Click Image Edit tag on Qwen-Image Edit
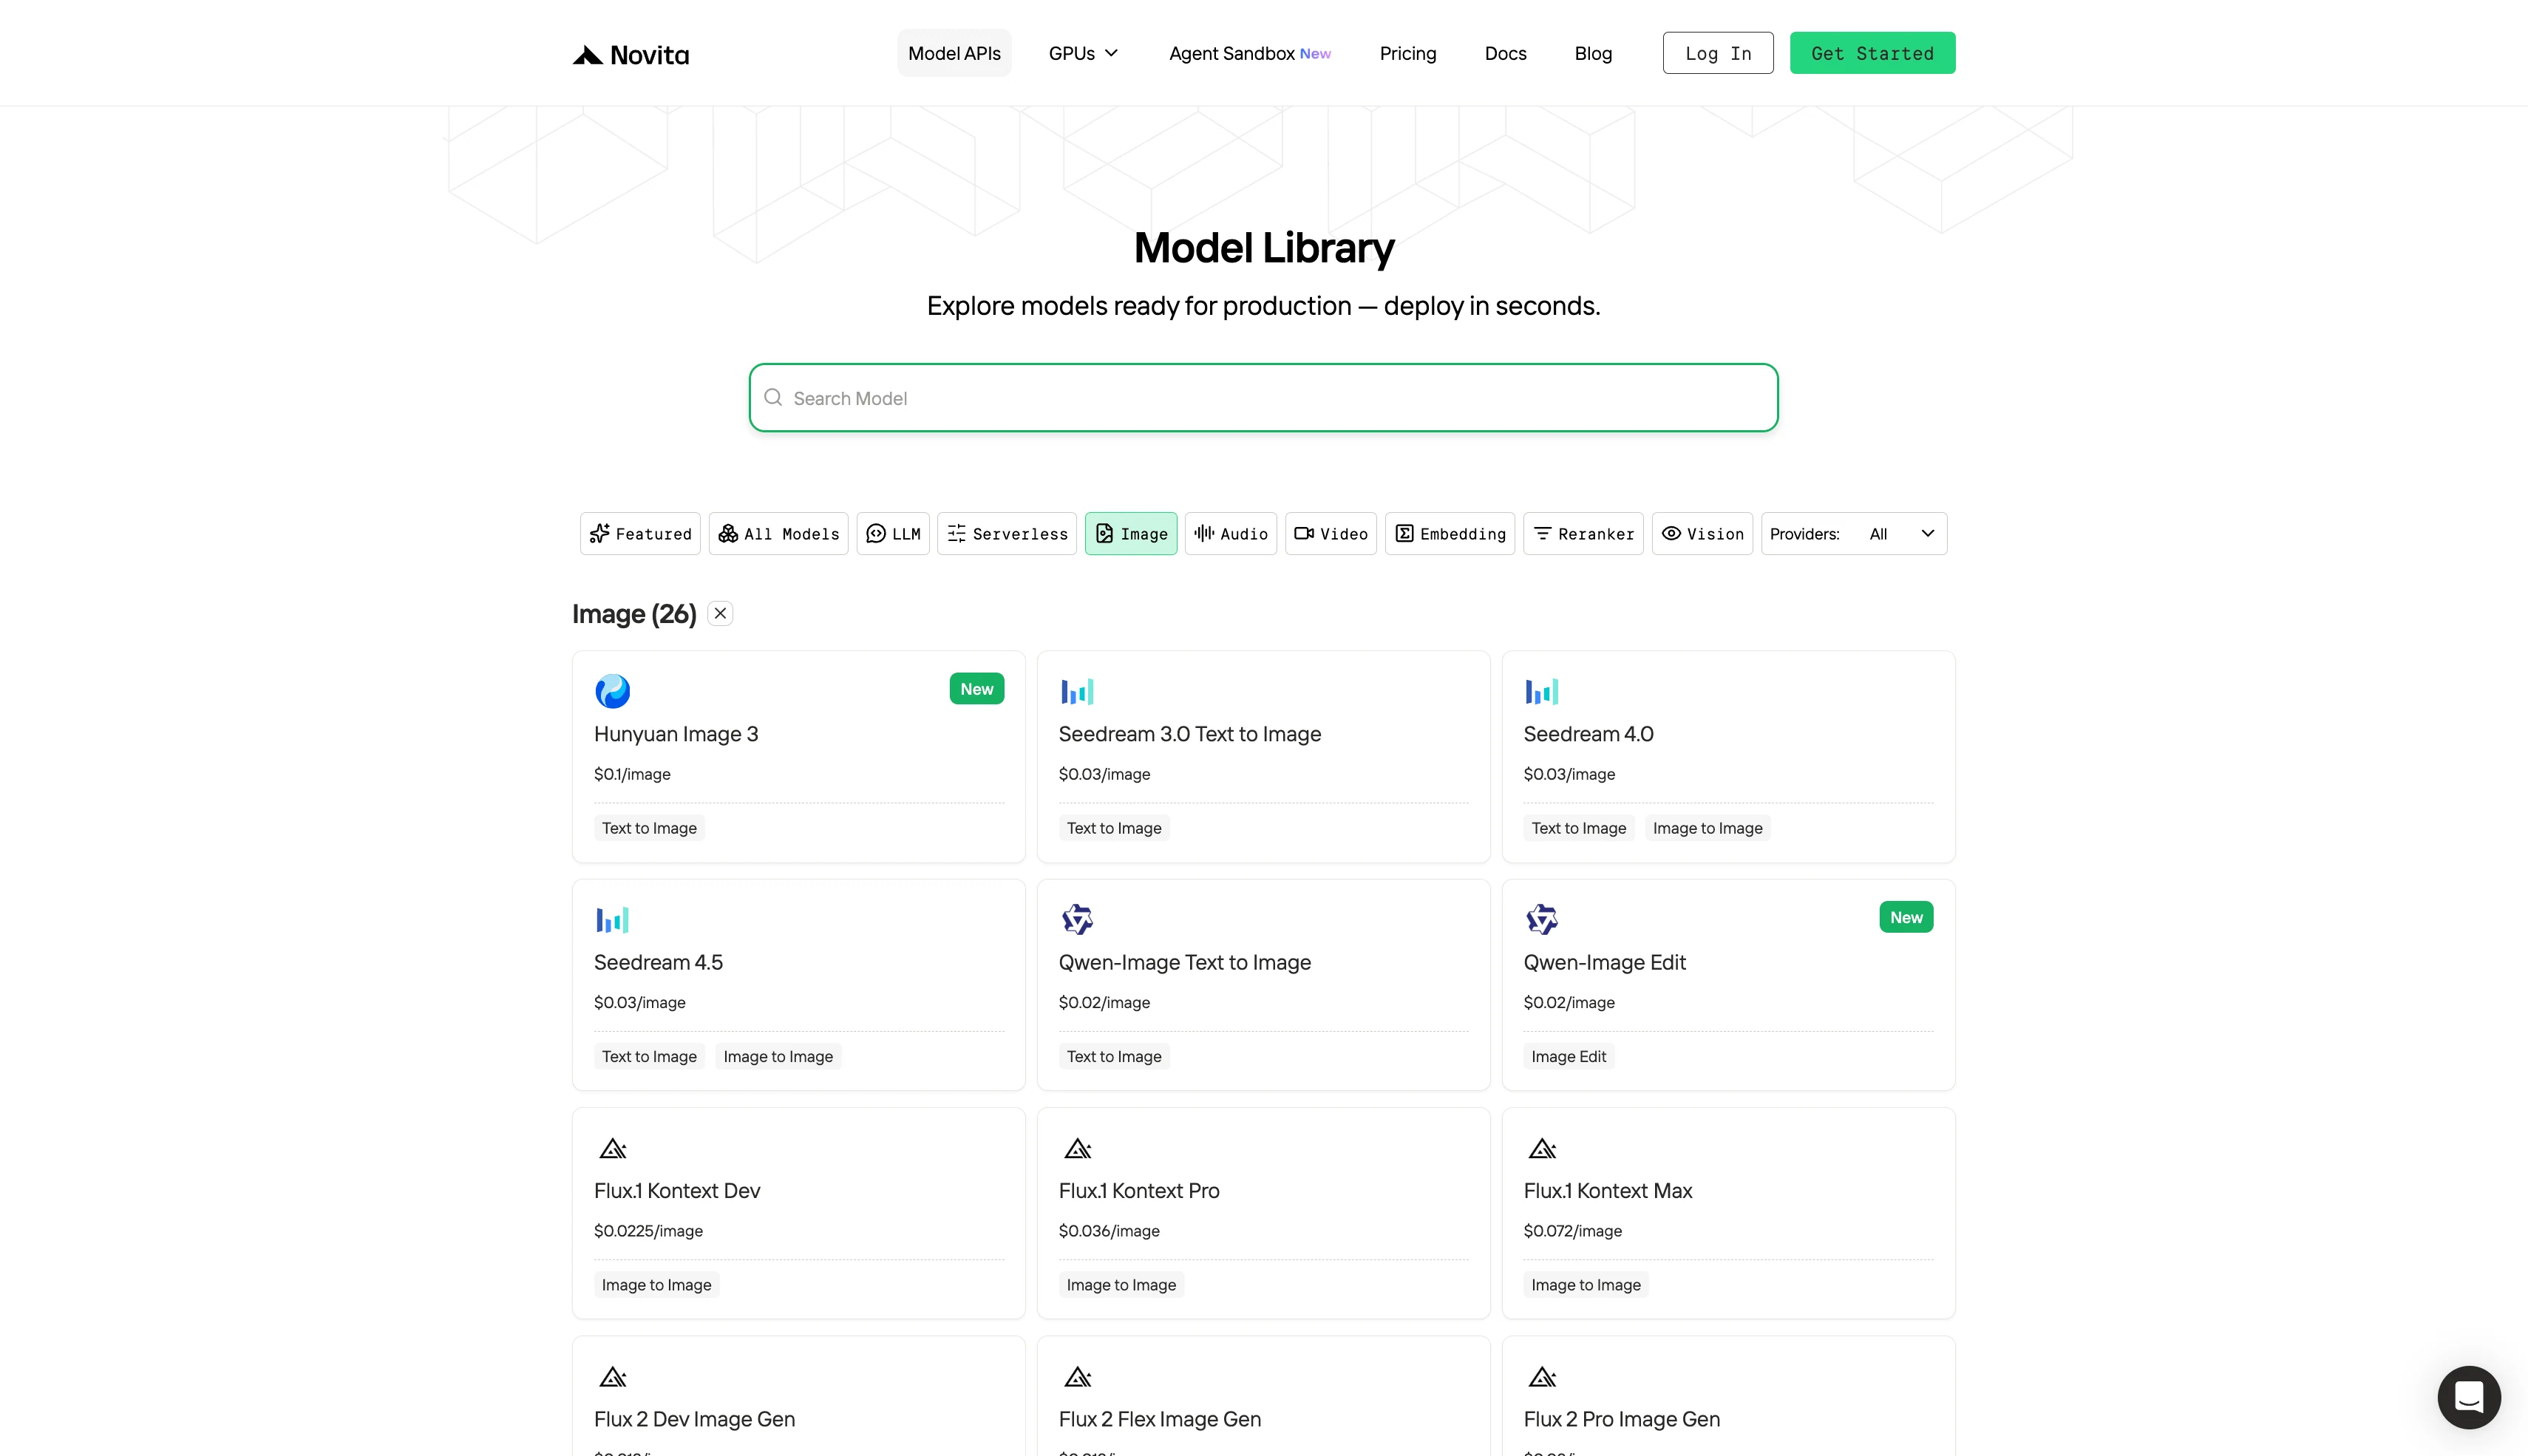This screenshot has width=2528, height=1456. pyautogui.click(x=1568, y=1056)
